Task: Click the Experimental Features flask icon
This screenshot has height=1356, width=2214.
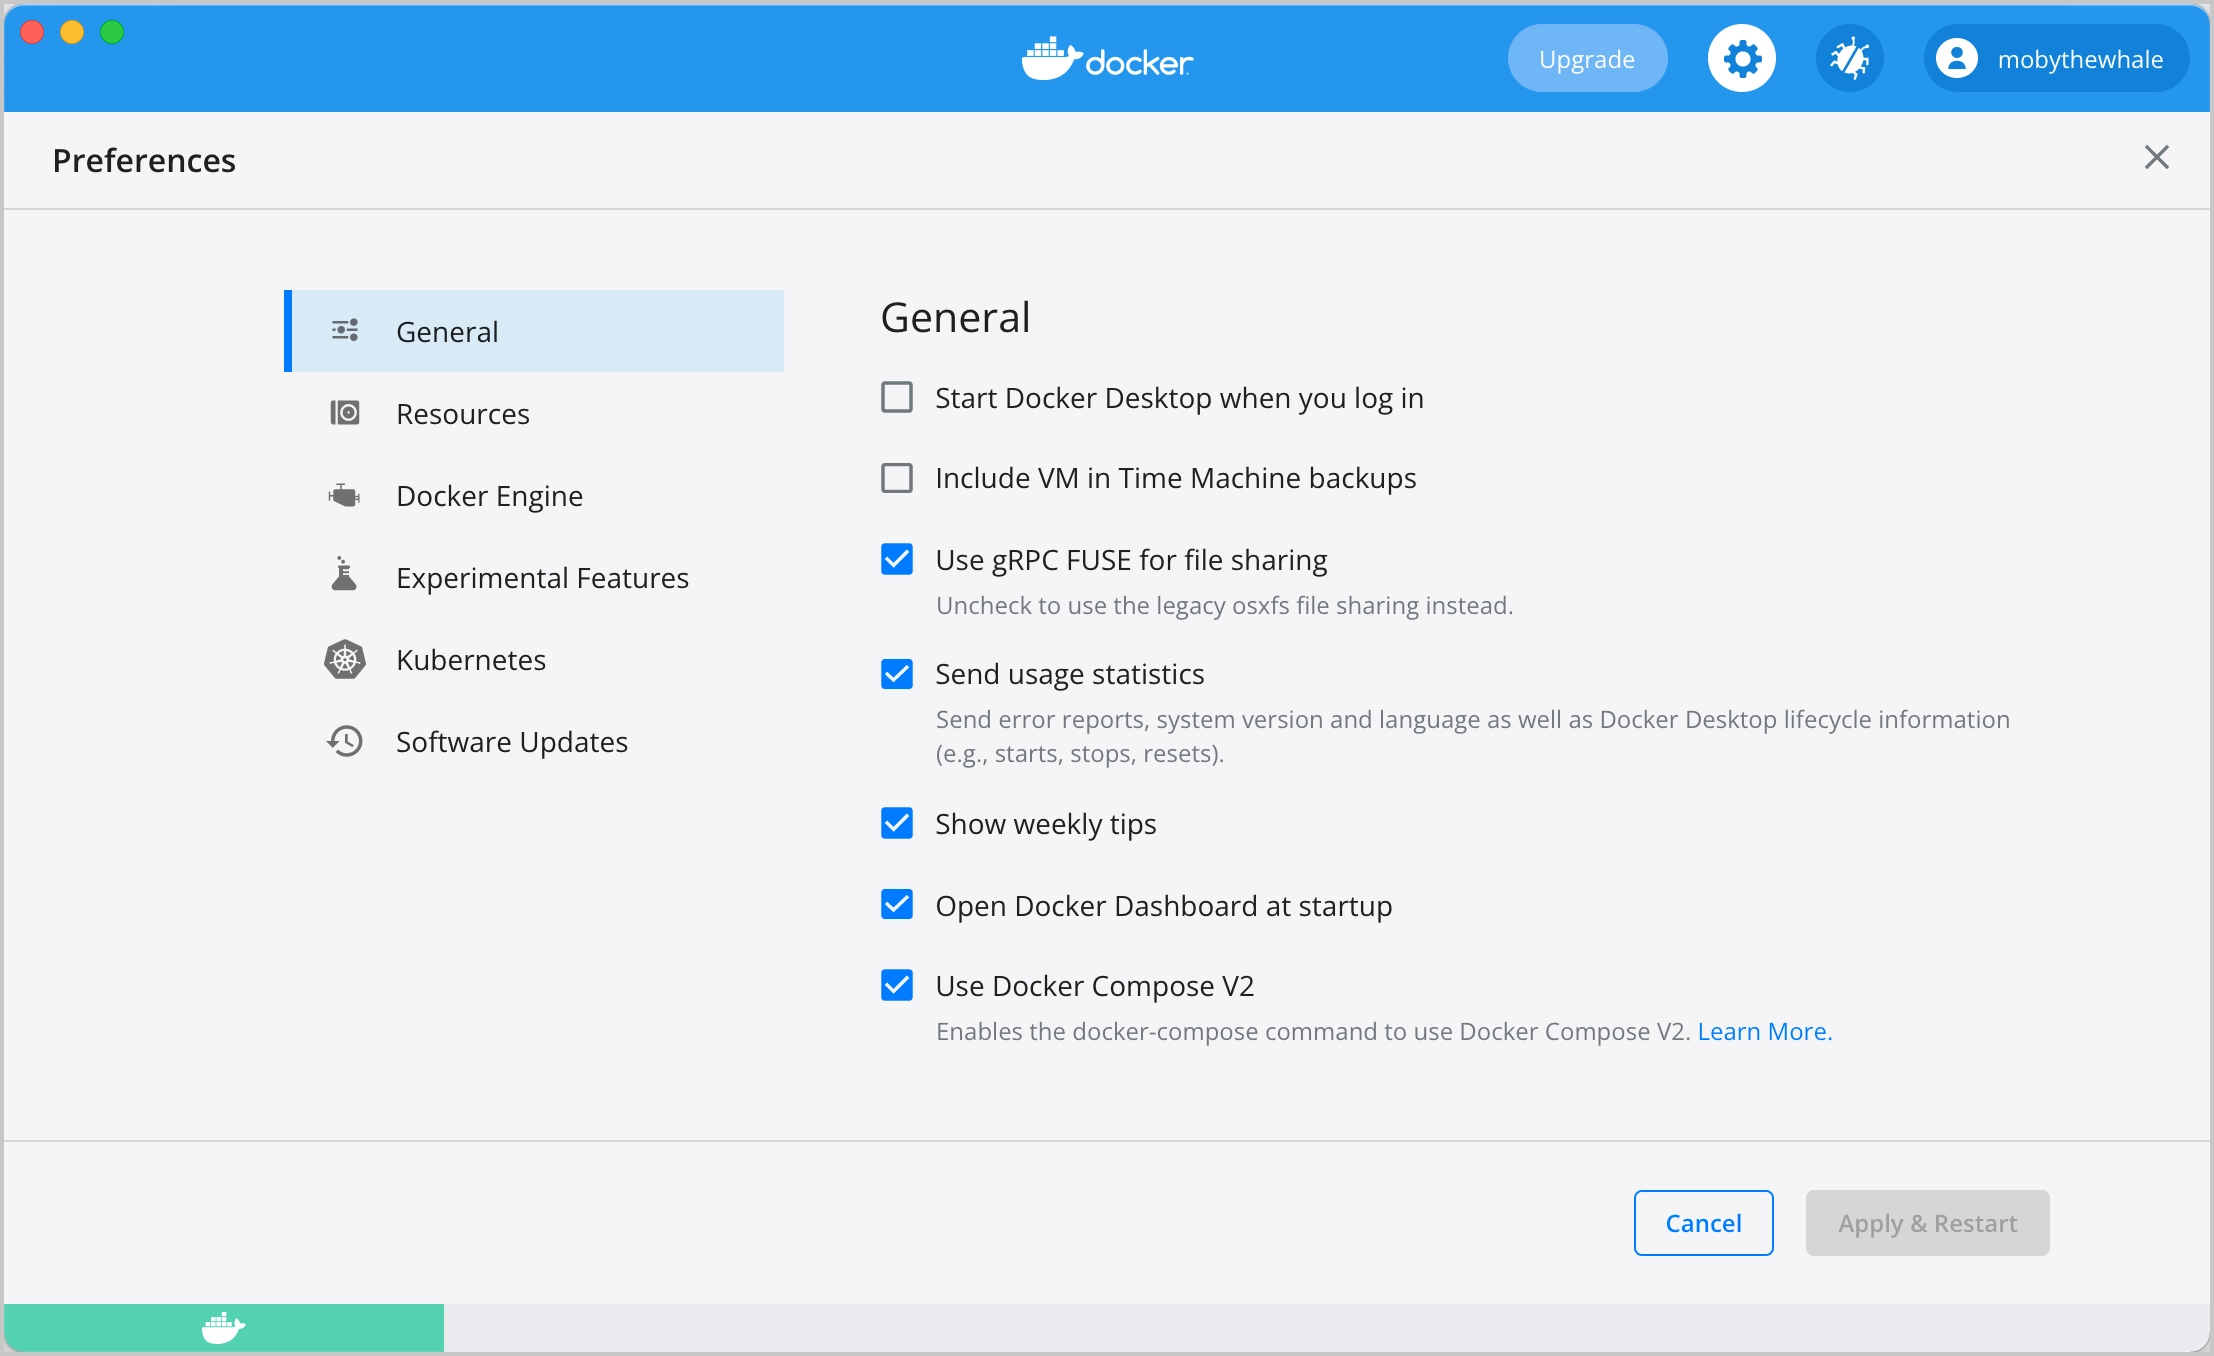Action: [345, 576]
